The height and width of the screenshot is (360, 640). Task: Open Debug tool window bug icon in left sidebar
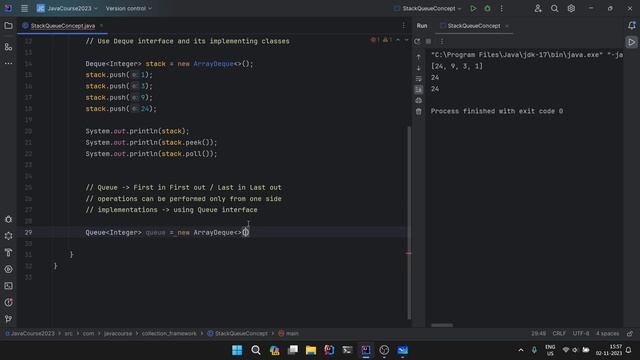tap(8, 220)
